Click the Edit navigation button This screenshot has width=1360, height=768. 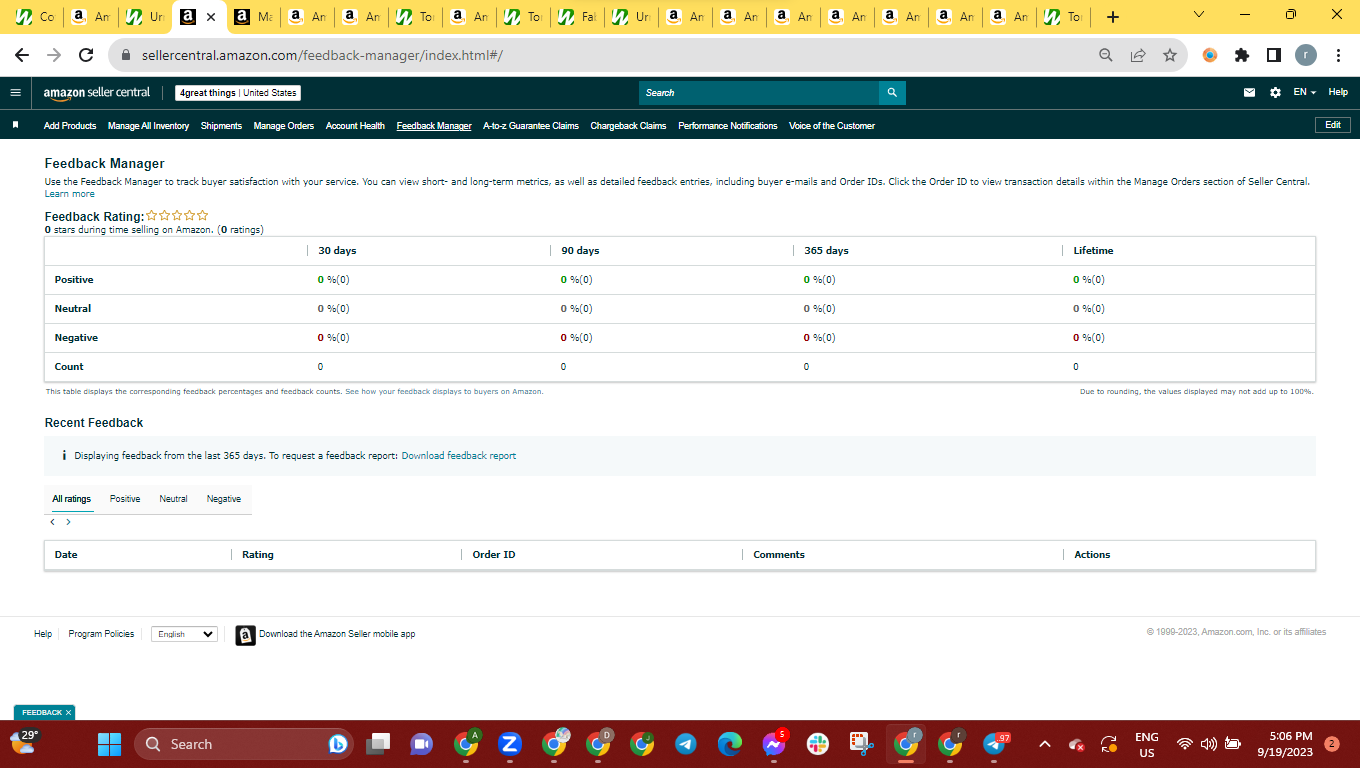coord(1333,125)
